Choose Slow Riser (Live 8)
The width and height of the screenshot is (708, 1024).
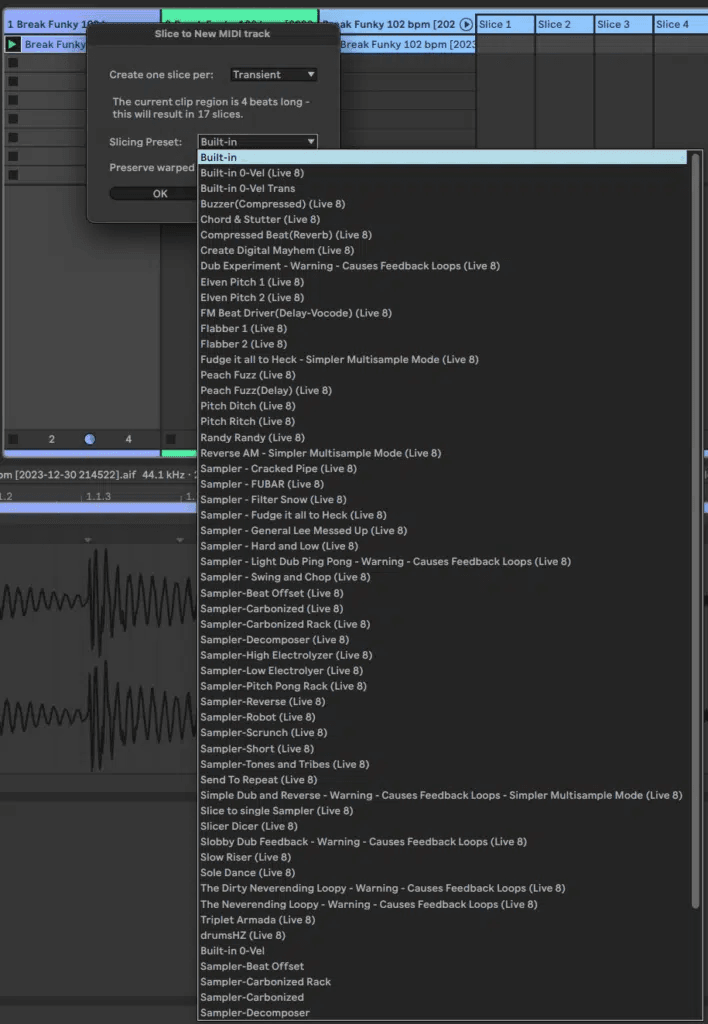(443, 857)
